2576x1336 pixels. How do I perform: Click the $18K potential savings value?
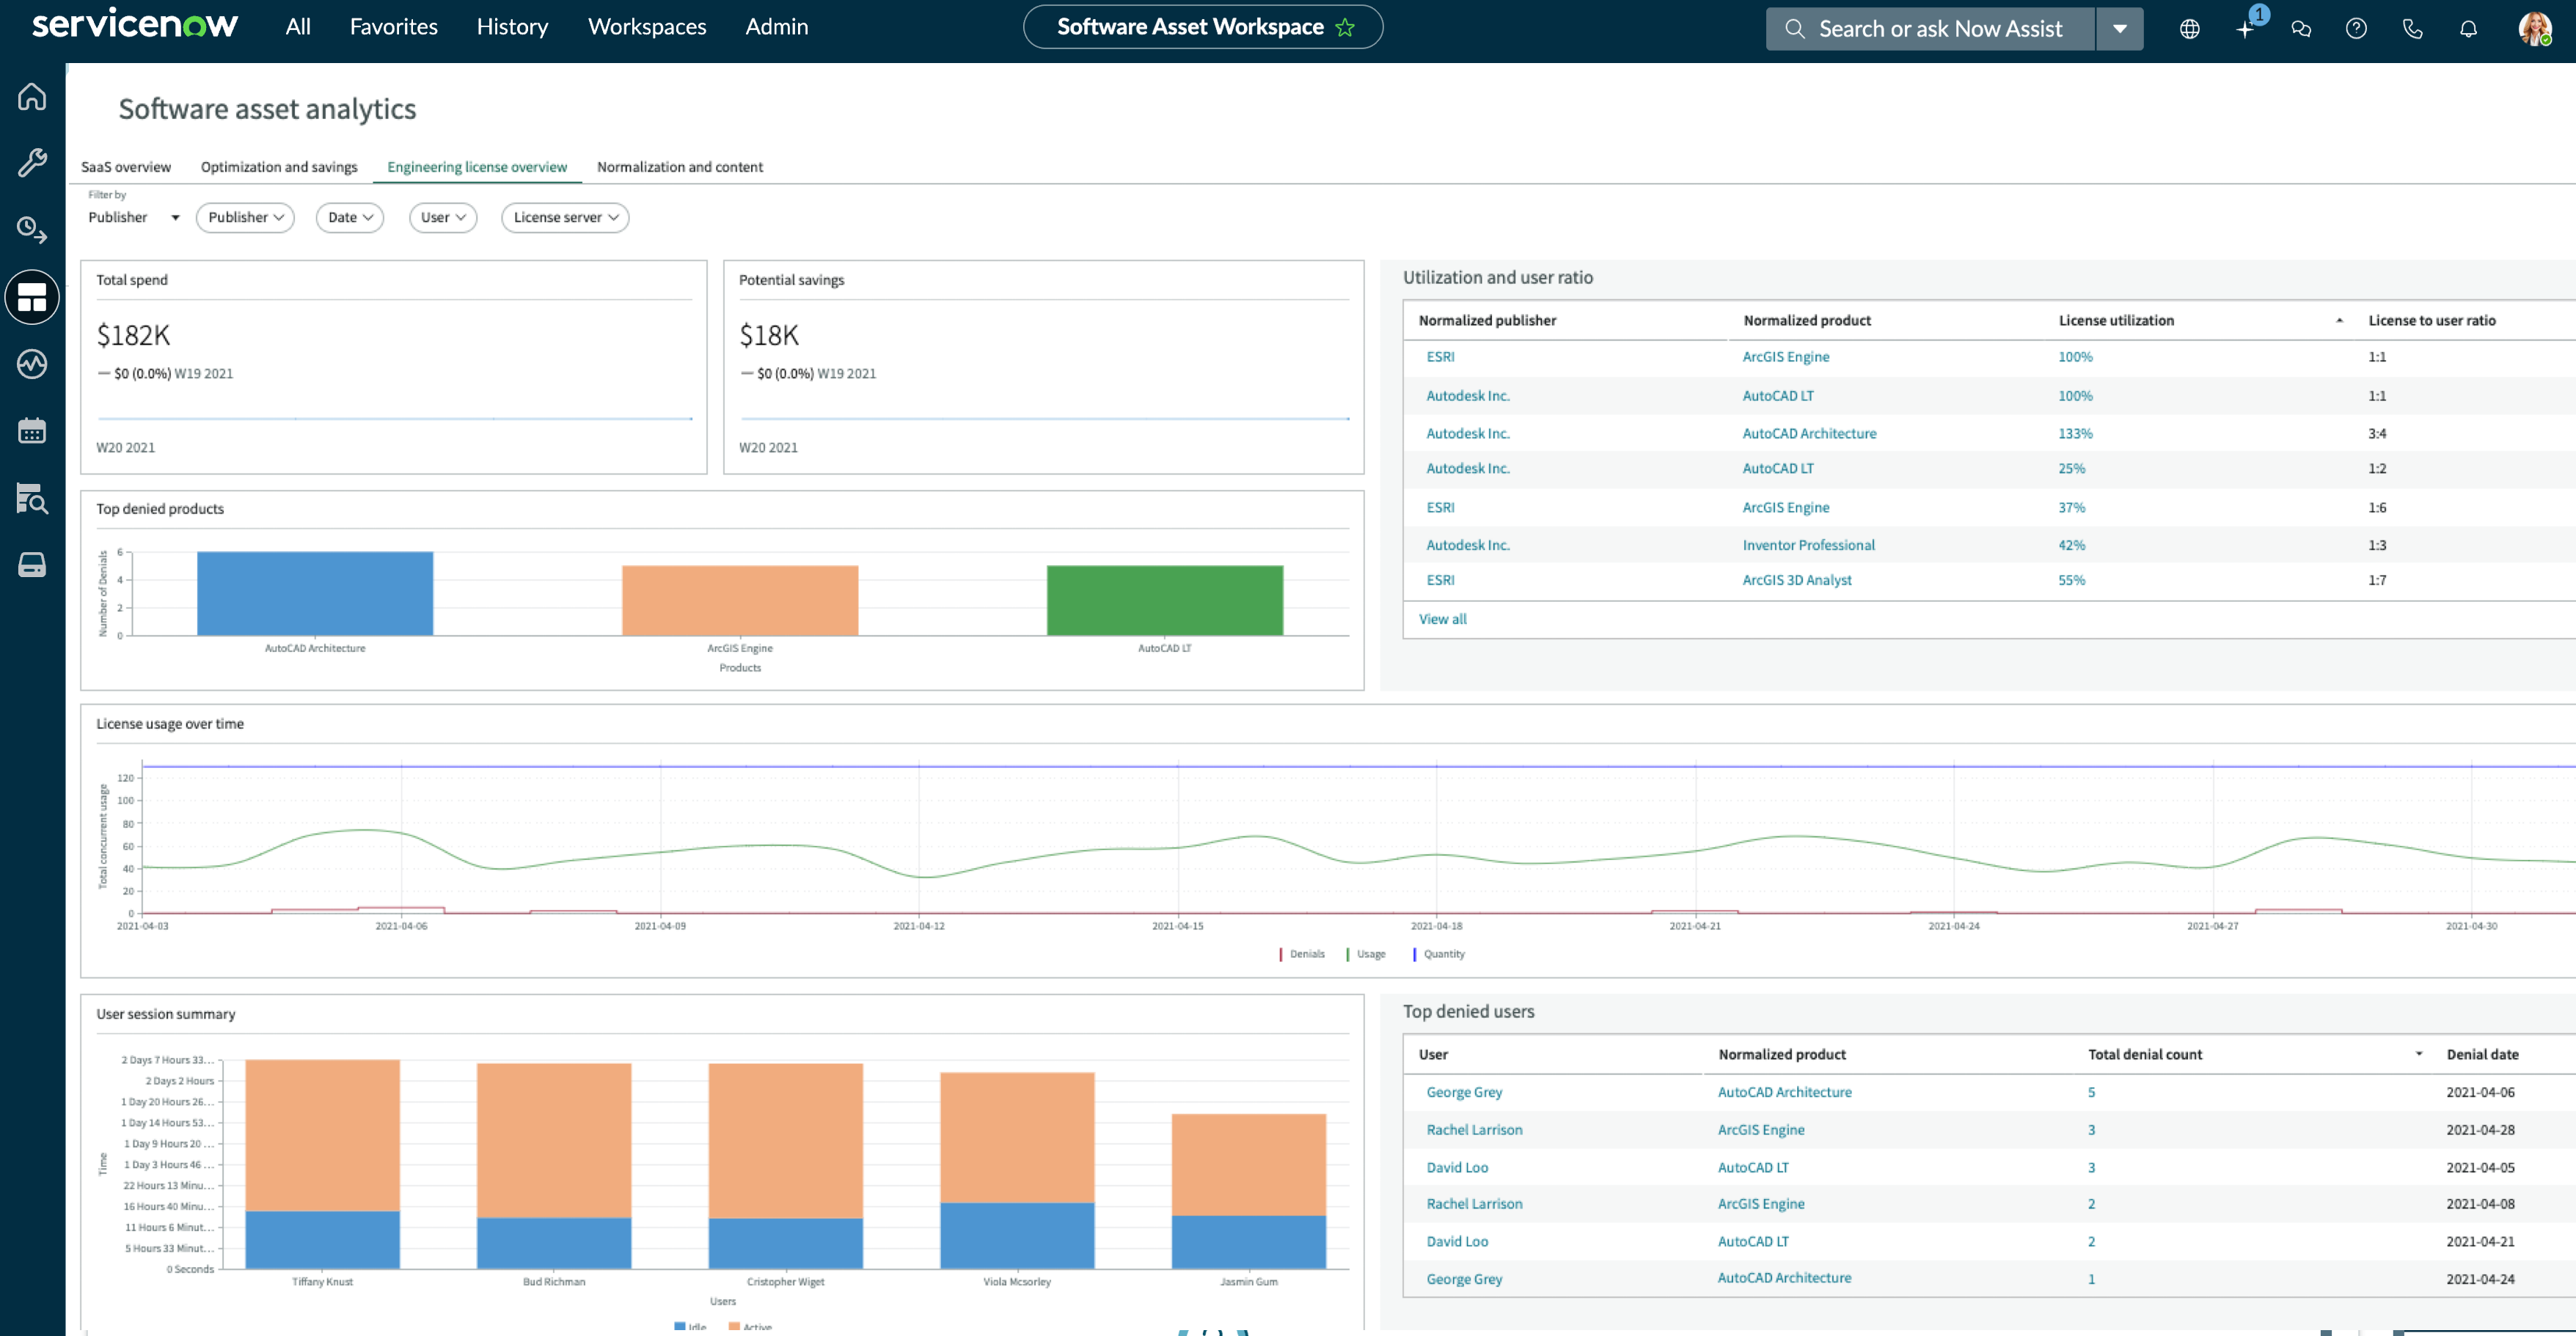coord(769,335)
